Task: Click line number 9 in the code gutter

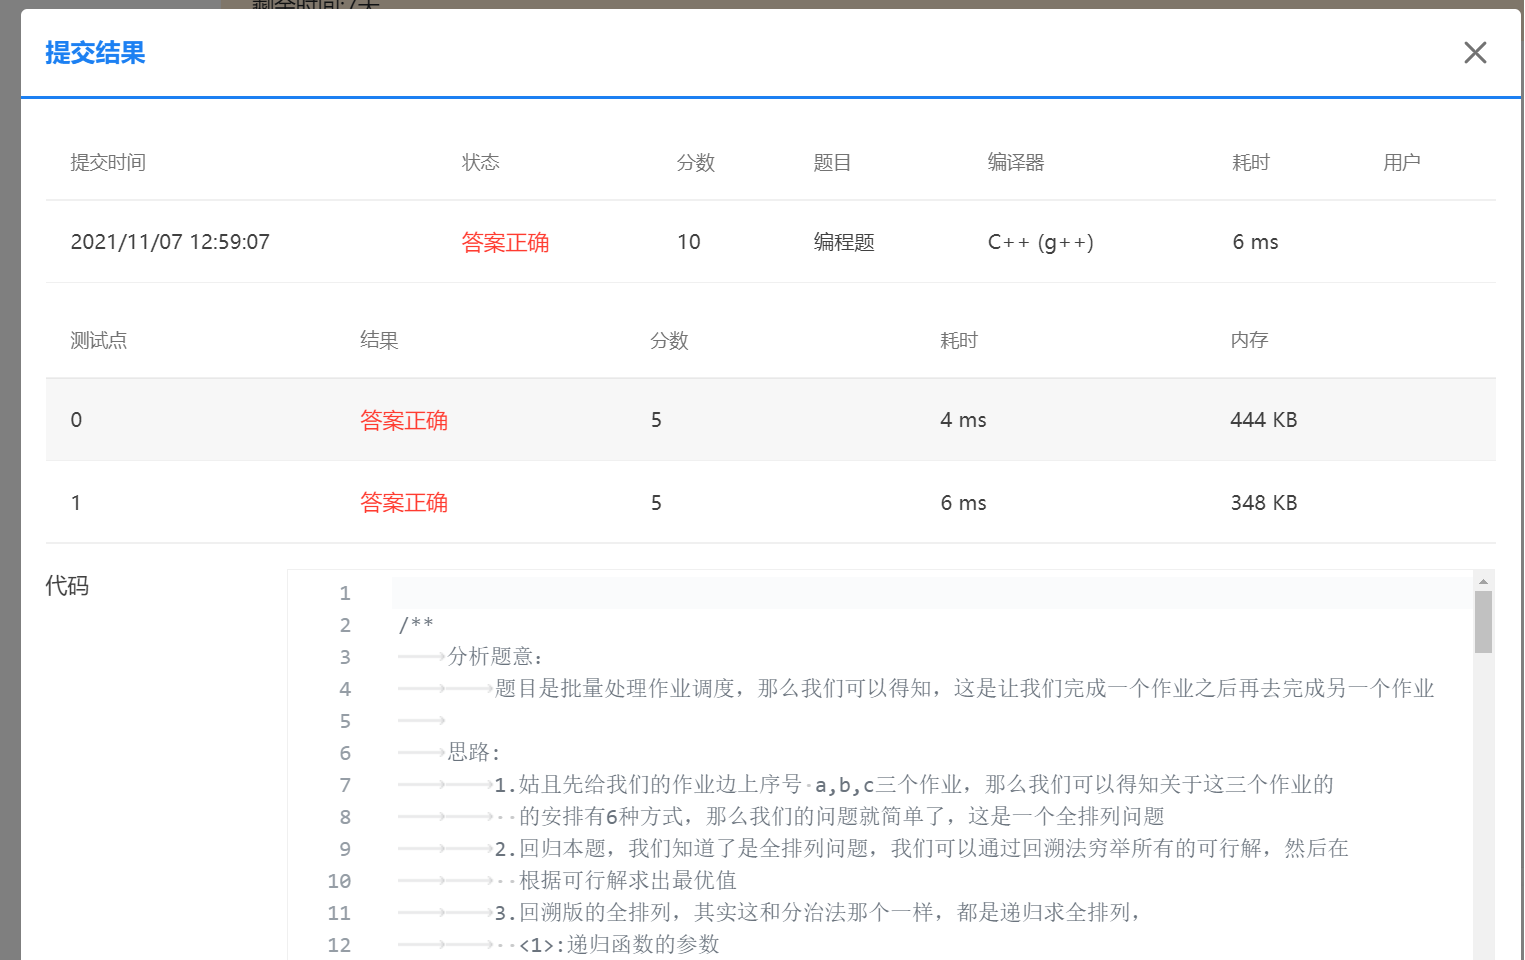Action: point(345,849)
